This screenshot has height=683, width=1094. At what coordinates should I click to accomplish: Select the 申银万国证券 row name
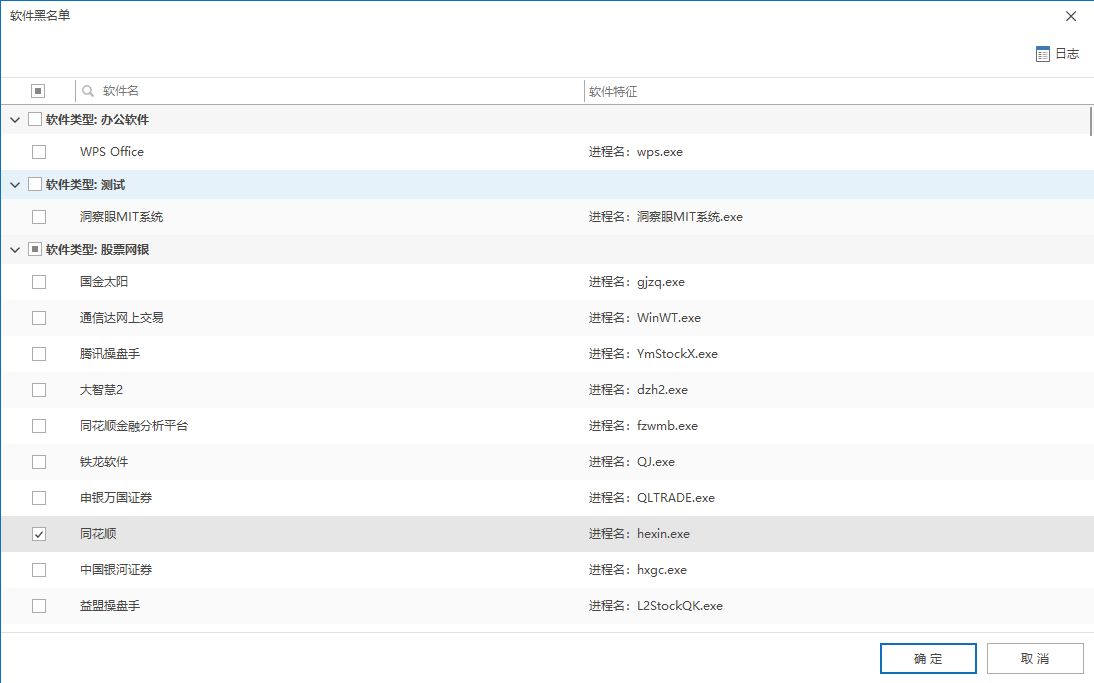[116, 497]
